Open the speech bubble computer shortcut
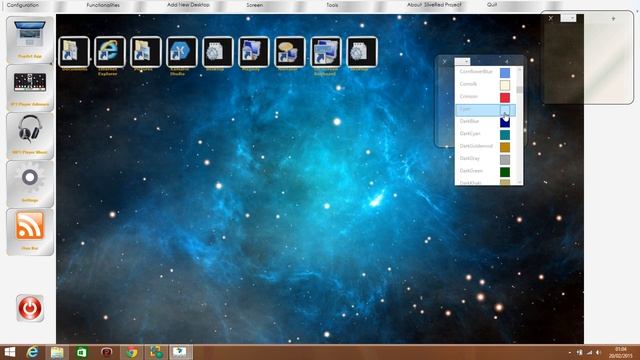This screenshot has height=360, width=640. [289, 52]
